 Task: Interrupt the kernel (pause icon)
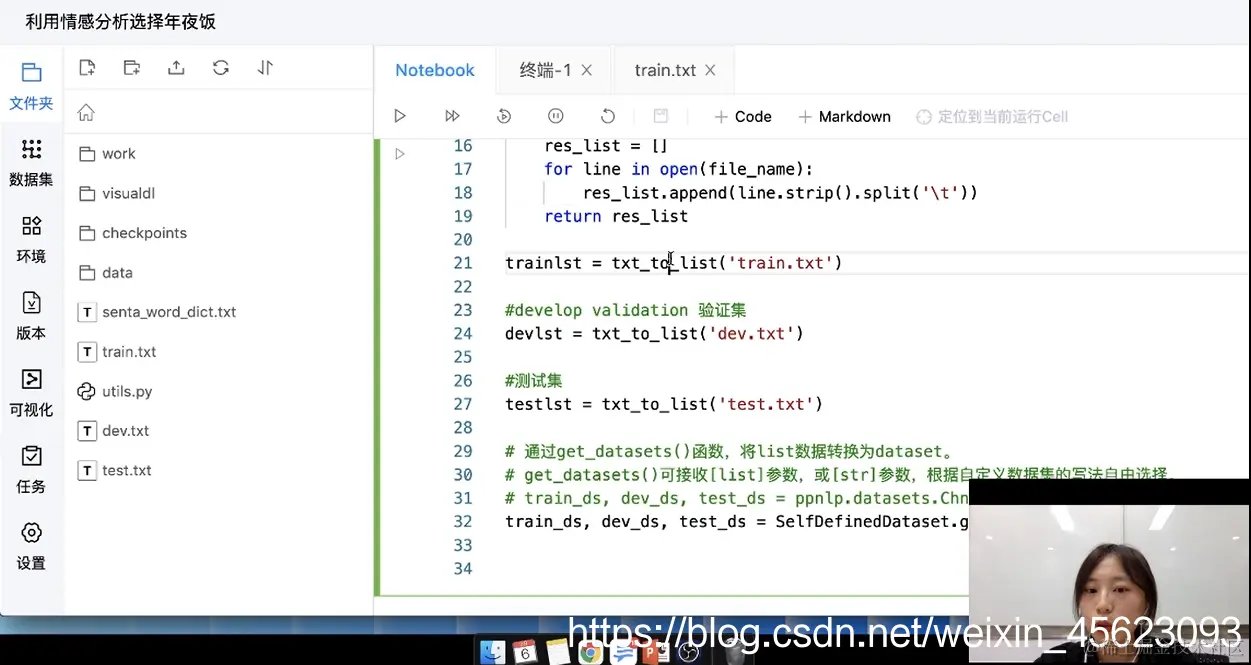[556, 116]
